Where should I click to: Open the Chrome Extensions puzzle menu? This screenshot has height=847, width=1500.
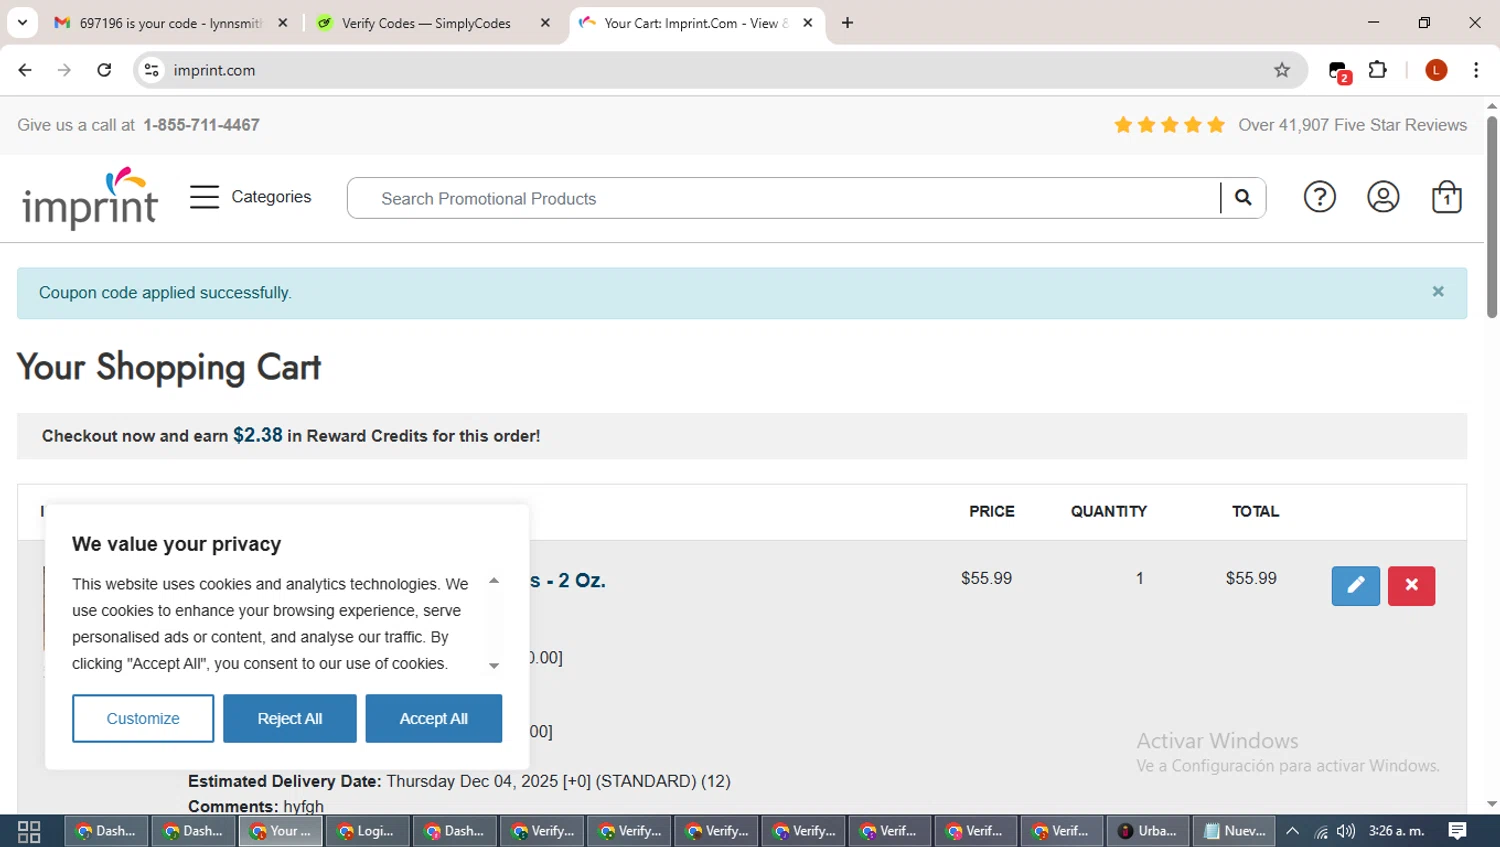click(1378, 70)
